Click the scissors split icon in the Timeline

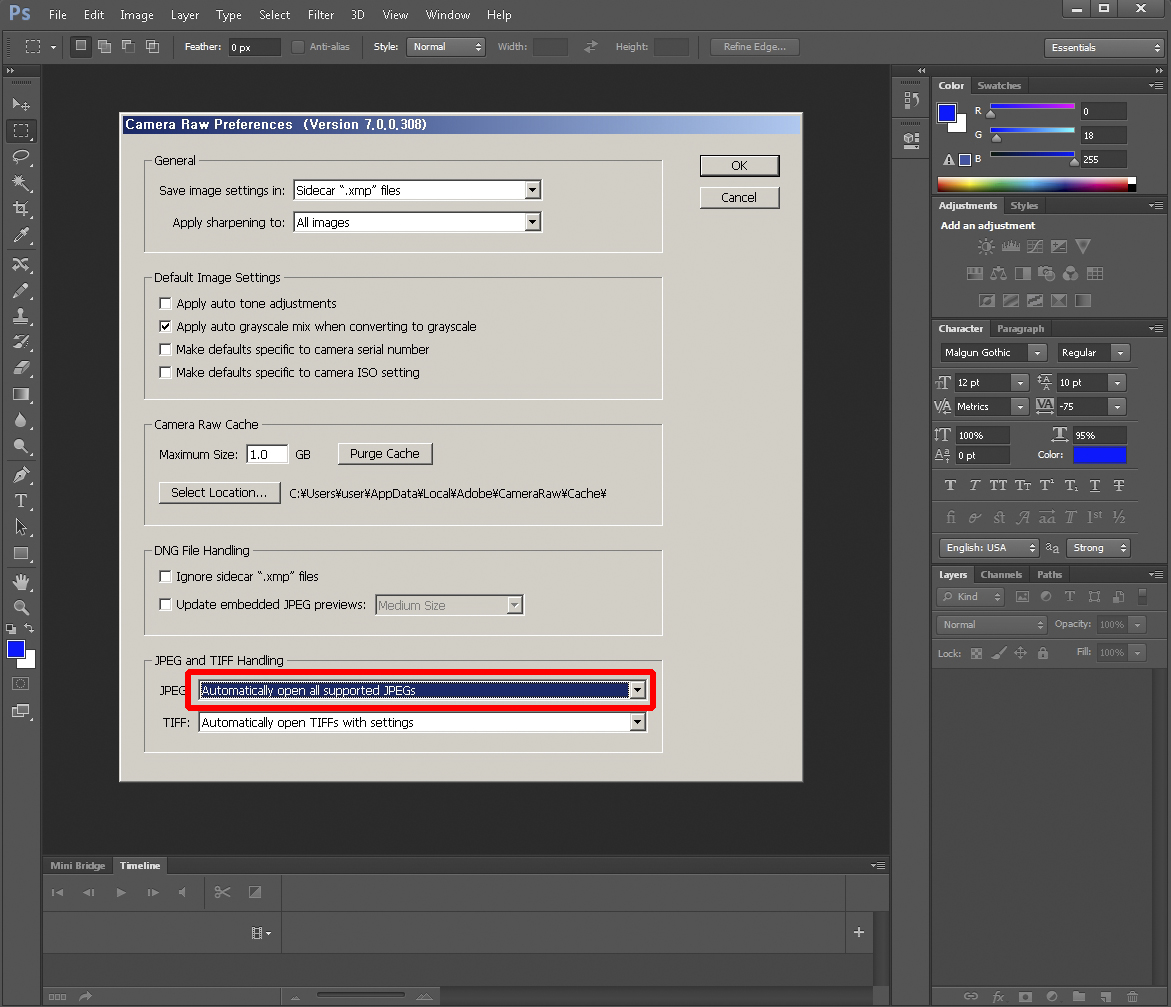click(x=223, y=892)
